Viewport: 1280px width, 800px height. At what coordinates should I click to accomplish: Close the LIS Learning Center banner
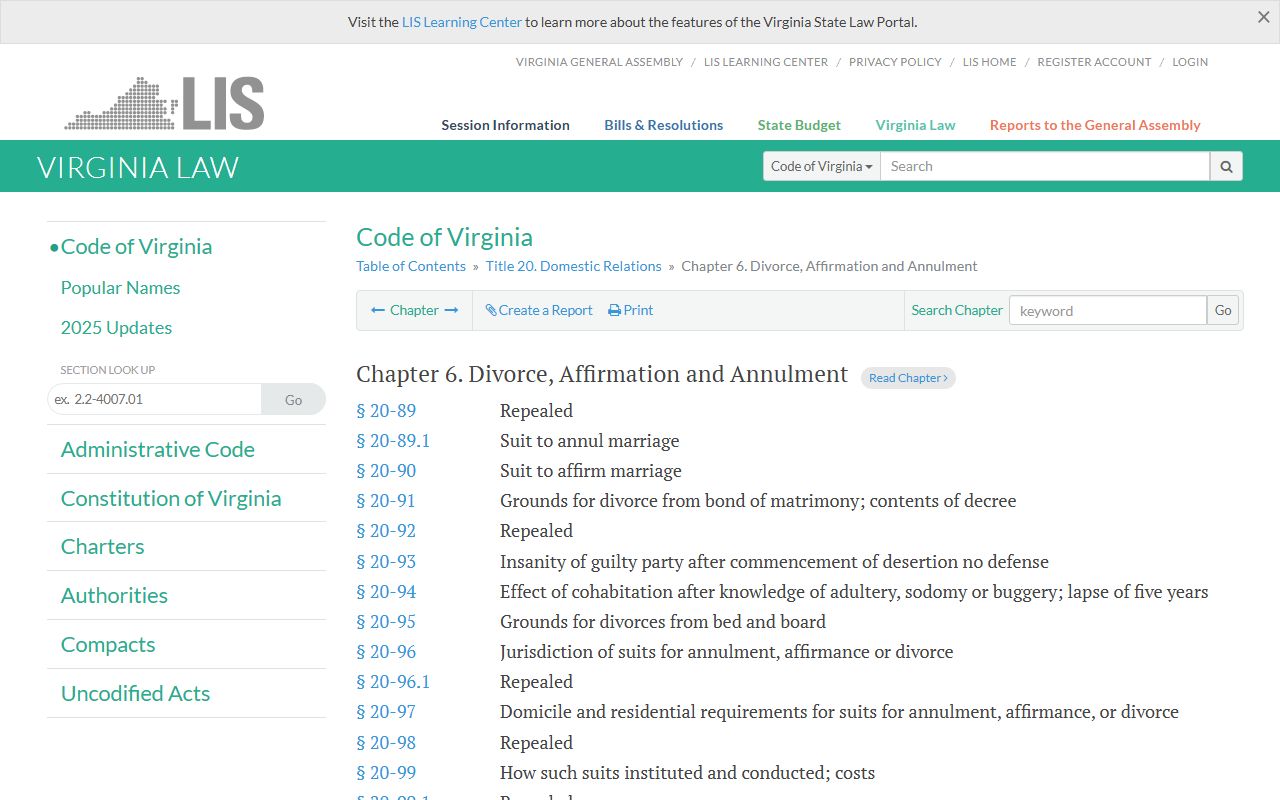pyautogui.click(x=1263, y=17)
